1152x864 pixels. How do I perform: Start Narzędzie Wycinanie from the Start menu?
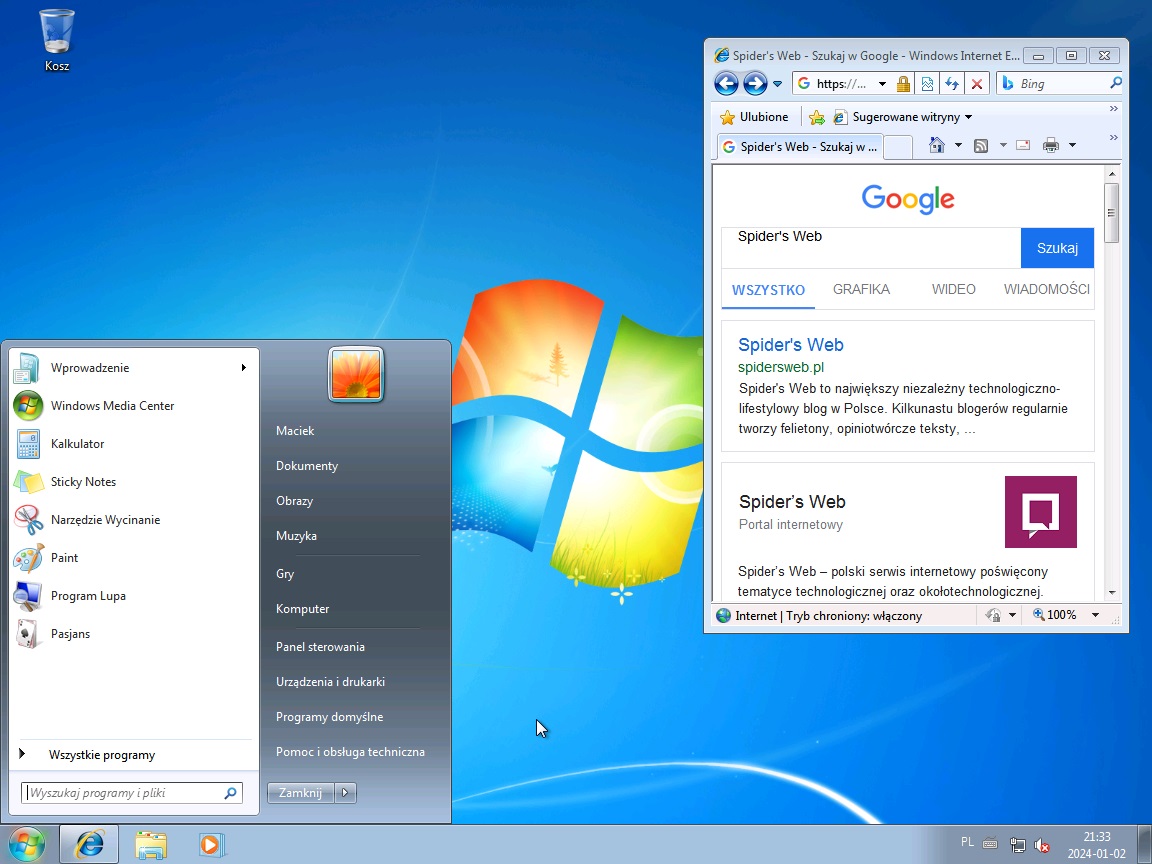pyautogui.click(x=134, y=519)
